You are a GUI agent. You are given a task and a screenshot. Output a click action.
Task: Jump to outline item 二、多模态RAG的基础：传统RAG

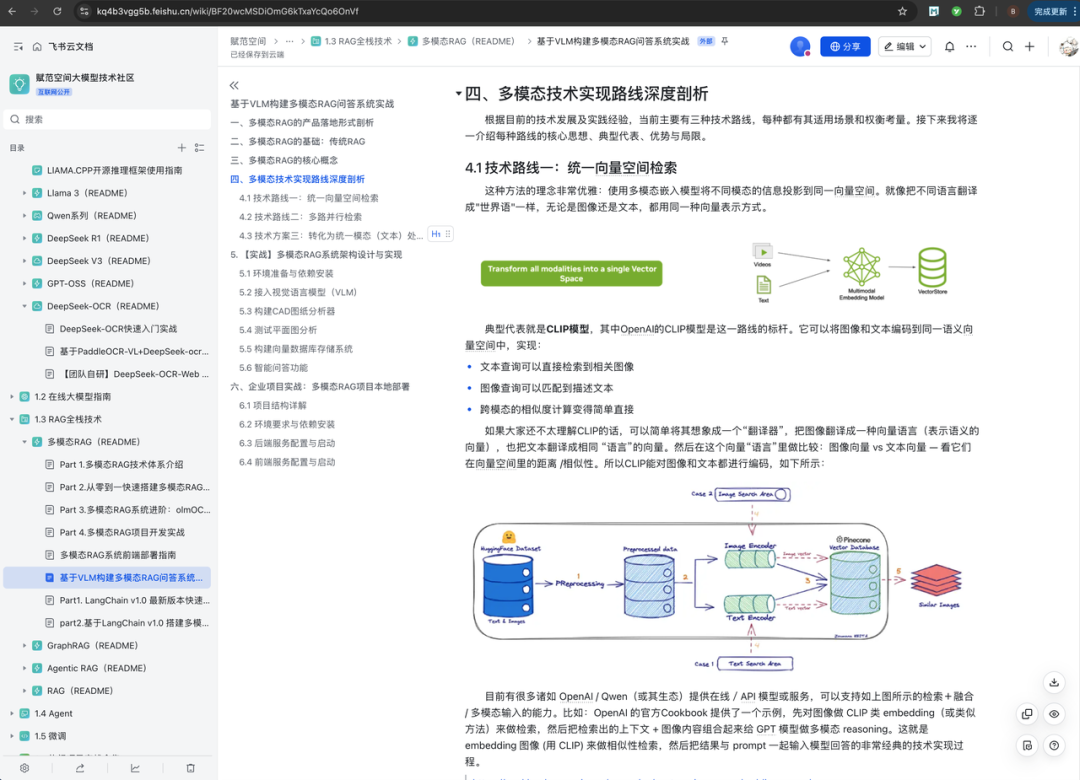pos(298,141)
